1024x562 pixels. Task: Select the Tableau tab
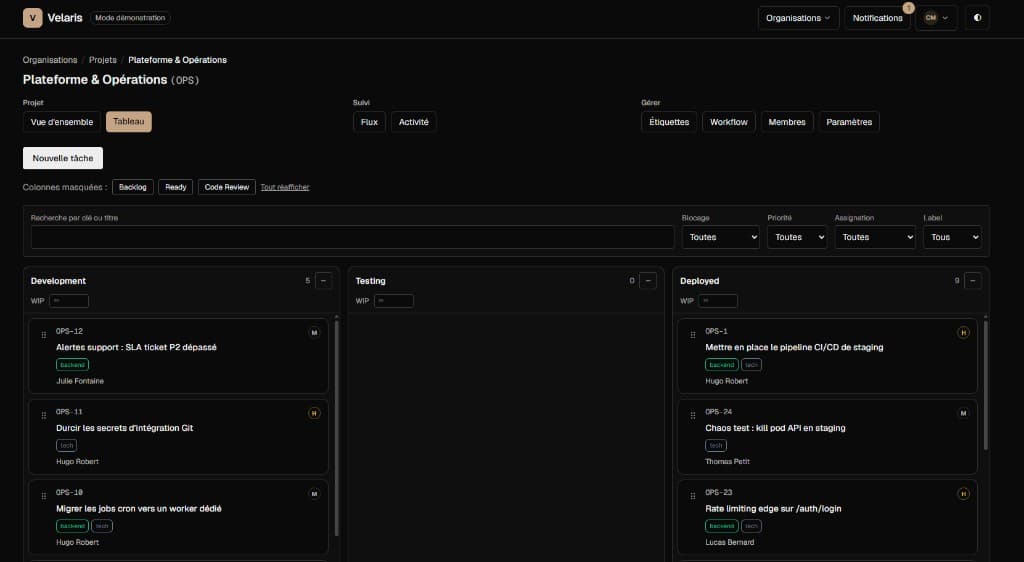(x=129, y=121)
